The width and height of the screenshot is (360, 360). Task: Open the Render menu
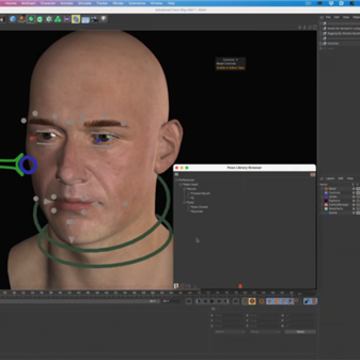118,3
